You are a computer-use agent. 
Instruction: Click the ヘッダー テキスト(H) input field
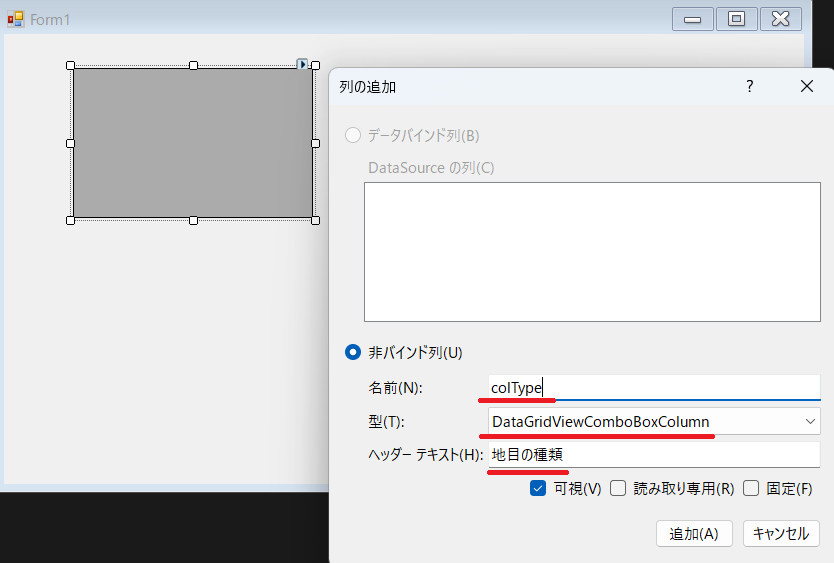[654, 455]
